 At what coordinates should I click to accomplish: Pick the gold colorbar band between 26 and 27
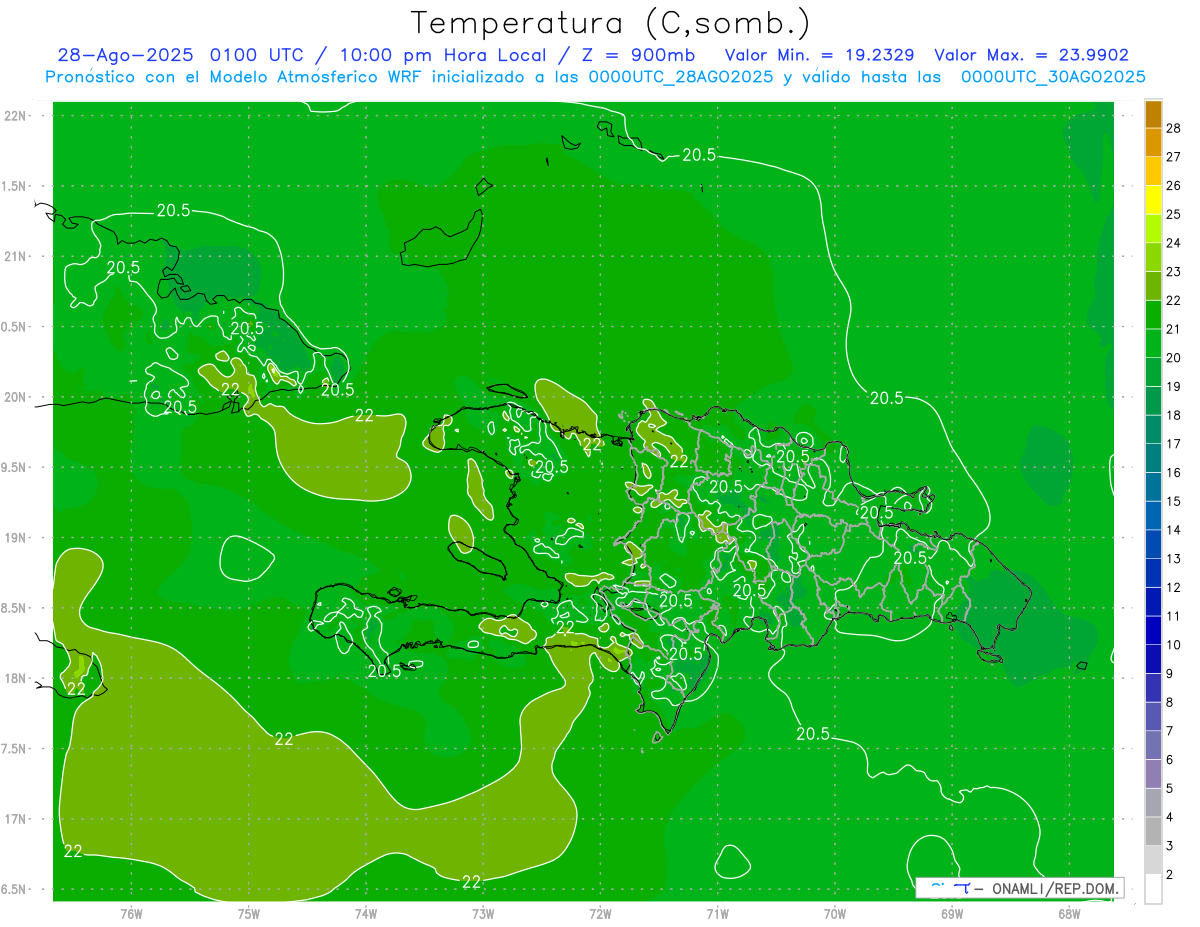click(1154, 172)
